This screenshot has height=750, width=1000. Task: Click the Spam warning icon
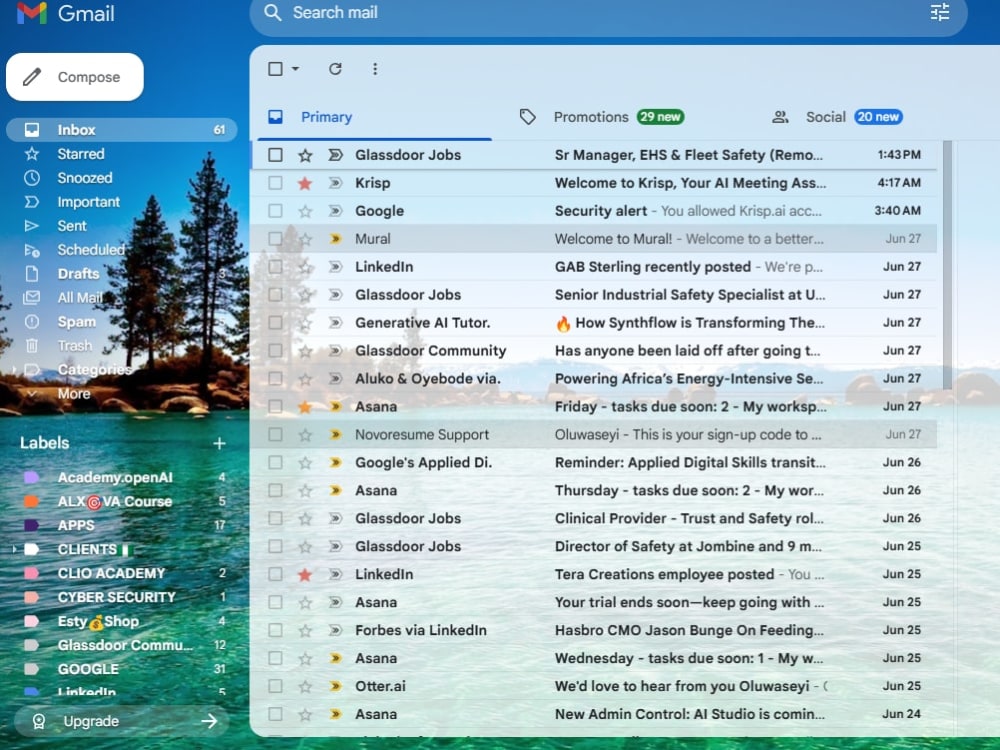click(x=32, y=322)
